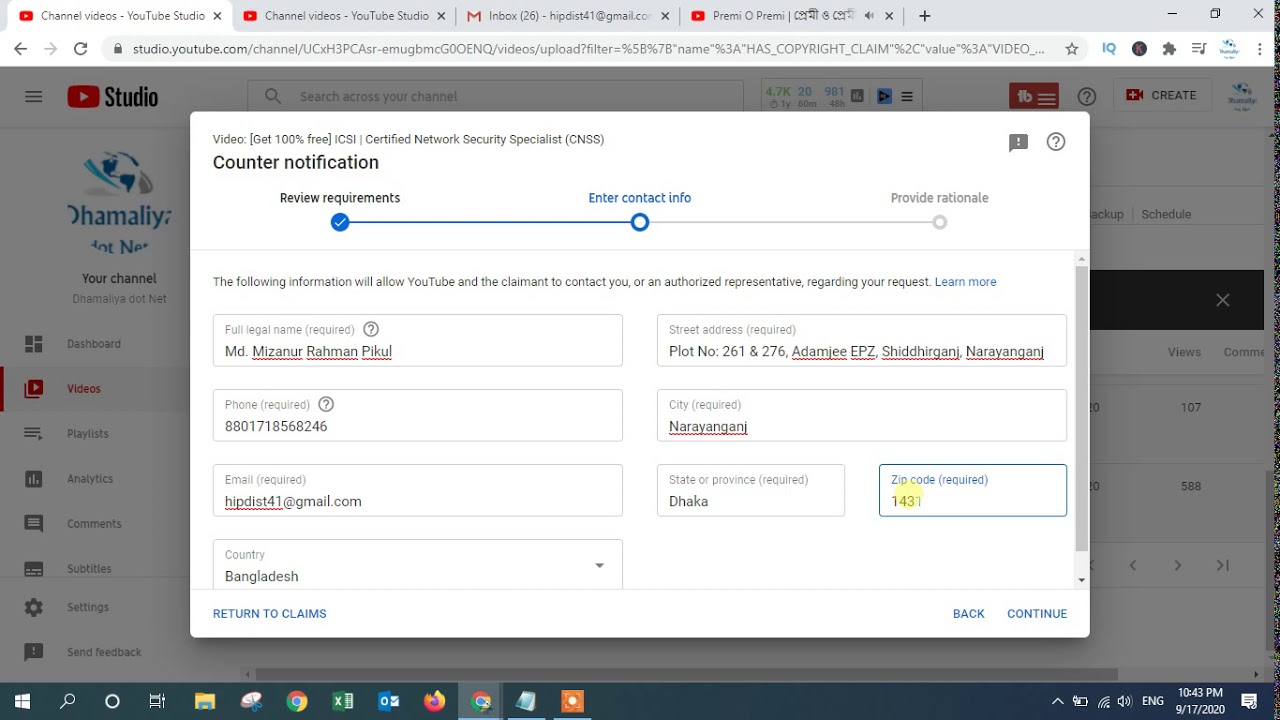Viewport: 1280px width, 720px height.
Task: Click the Zip code field
Action: [973, 490]
